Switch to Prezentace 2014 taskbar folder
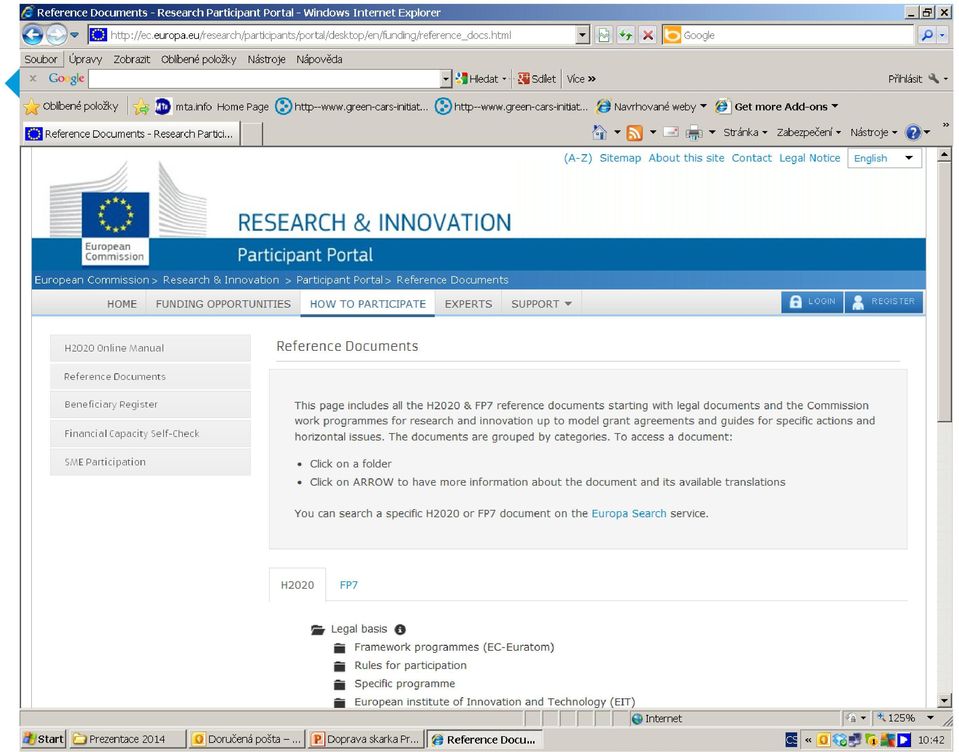Screen dimensions: 959x752 (127, 739)
